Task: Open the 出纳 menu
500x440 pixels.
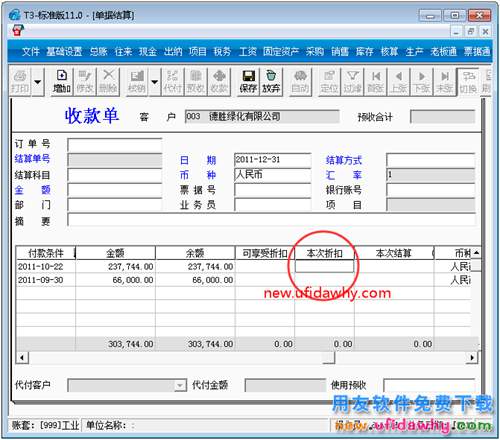Action: tap(173, 51)
